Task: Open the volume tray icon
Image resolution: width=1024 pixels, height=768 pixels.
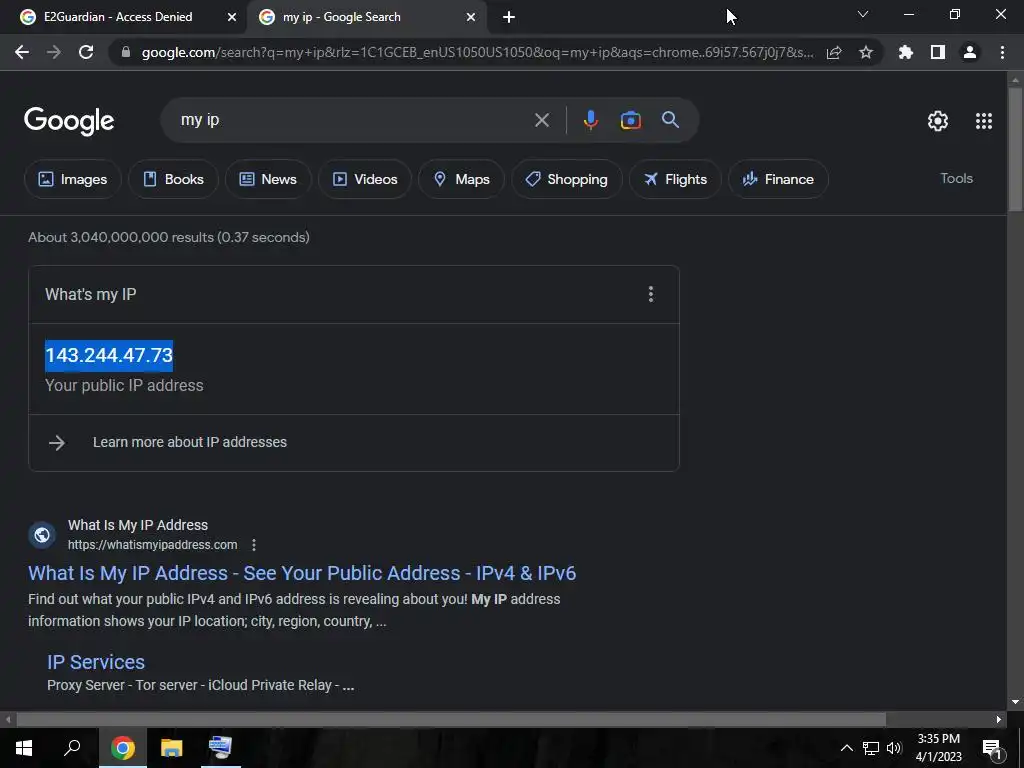Action: point(894,748)
